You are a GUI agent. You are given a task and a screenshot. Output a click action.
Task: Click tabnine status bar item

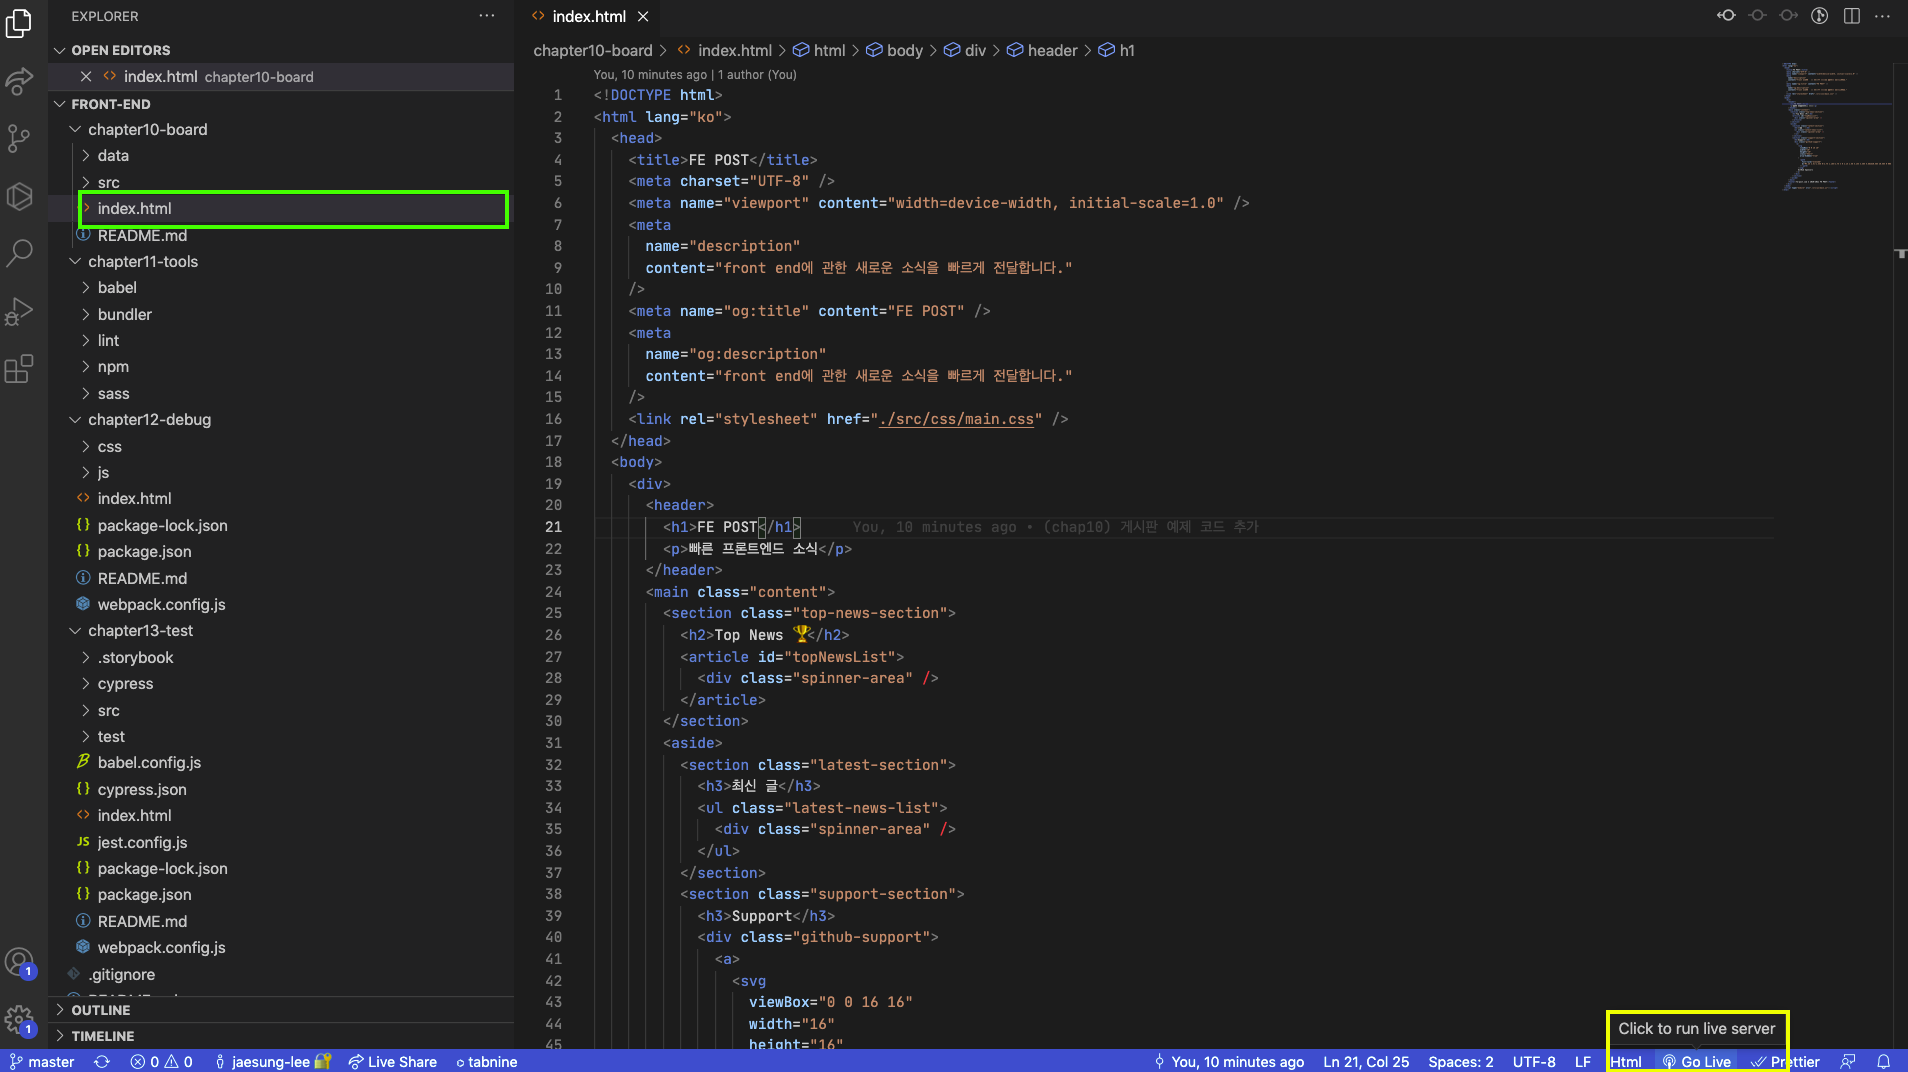(487, 1062)
